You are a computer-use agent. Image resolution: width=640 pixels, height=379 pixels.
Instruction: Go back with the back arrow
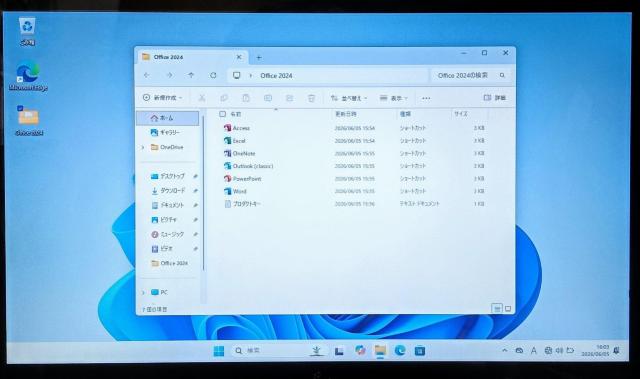(x=147, y=75)
